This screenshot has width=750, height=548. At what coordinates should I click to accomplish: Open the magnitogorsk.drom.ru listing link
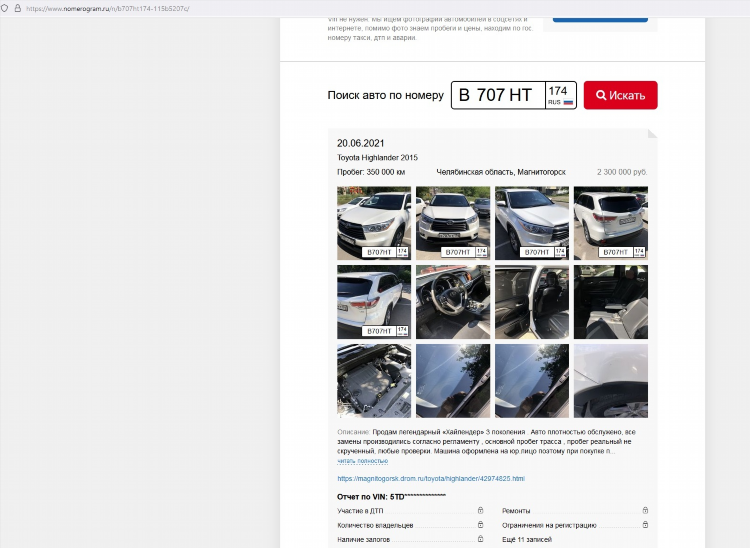431,478
